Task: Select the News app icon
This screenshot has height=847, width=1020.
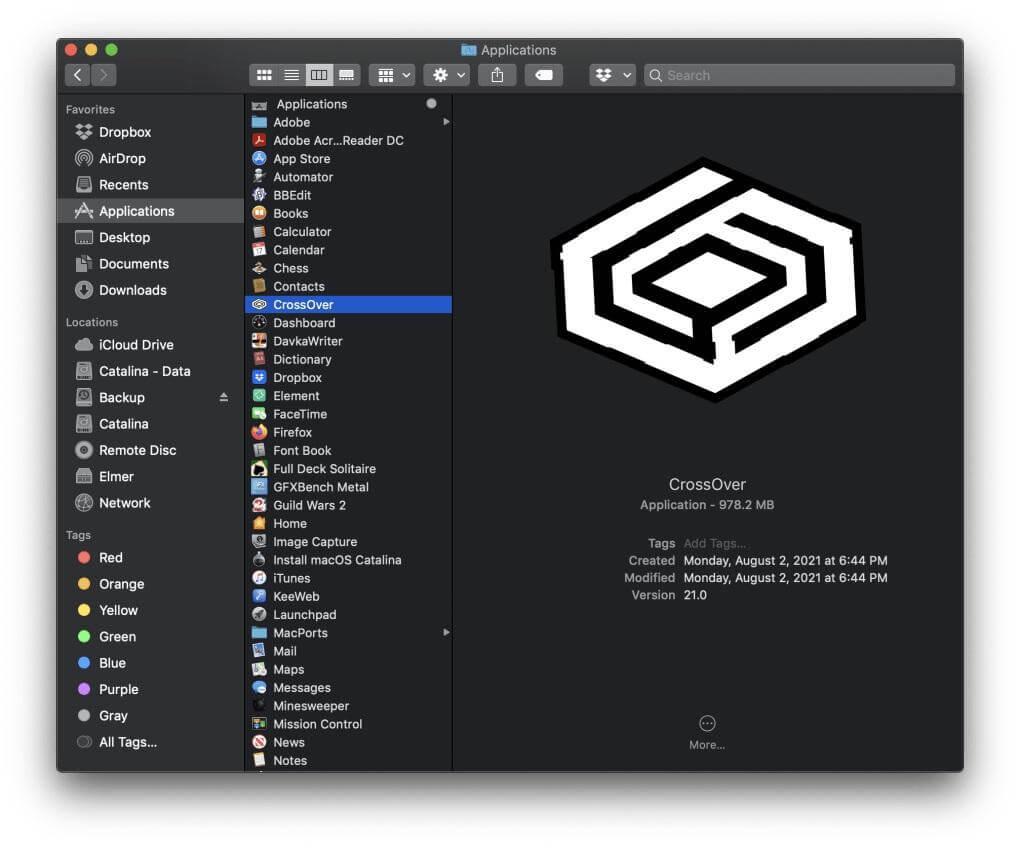Action: coord(259,742)
